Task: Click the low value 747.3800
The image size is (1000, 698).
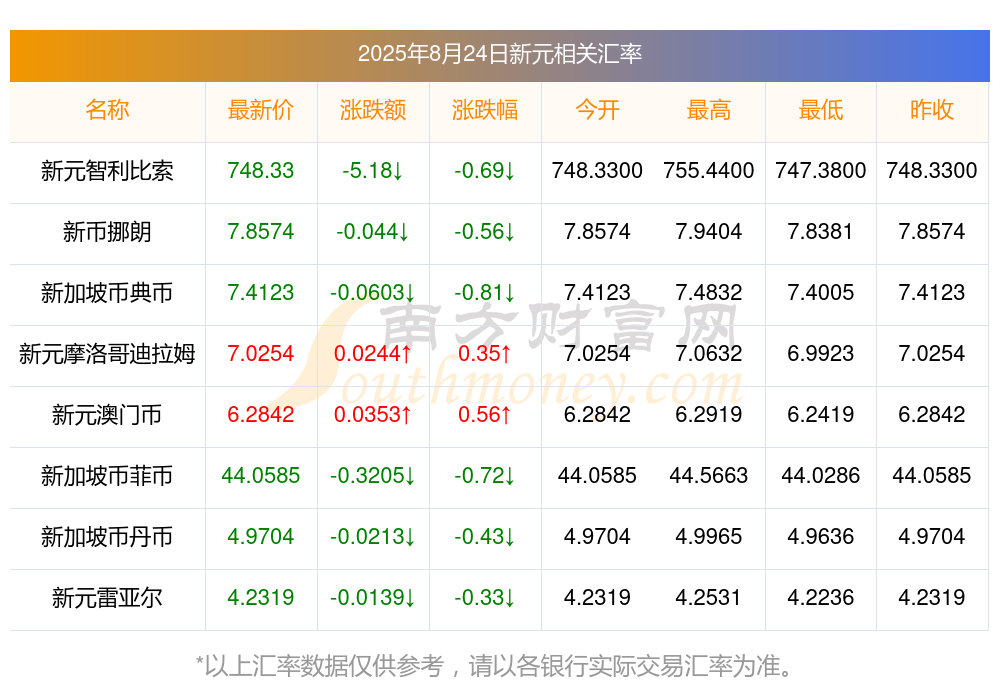Action: coord(821,170)
